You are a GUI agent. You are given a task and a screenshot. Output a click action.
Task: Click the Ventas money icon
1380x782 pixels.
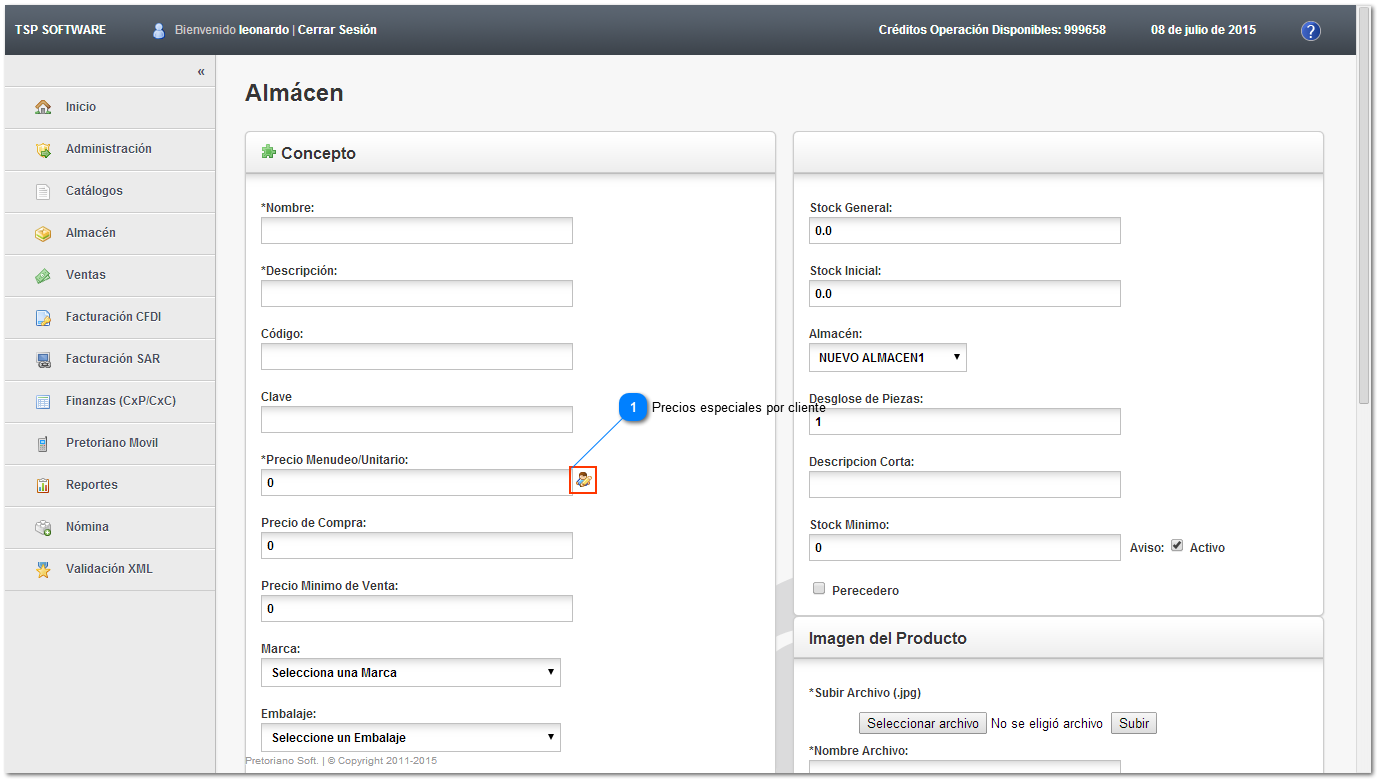point(43,275)
